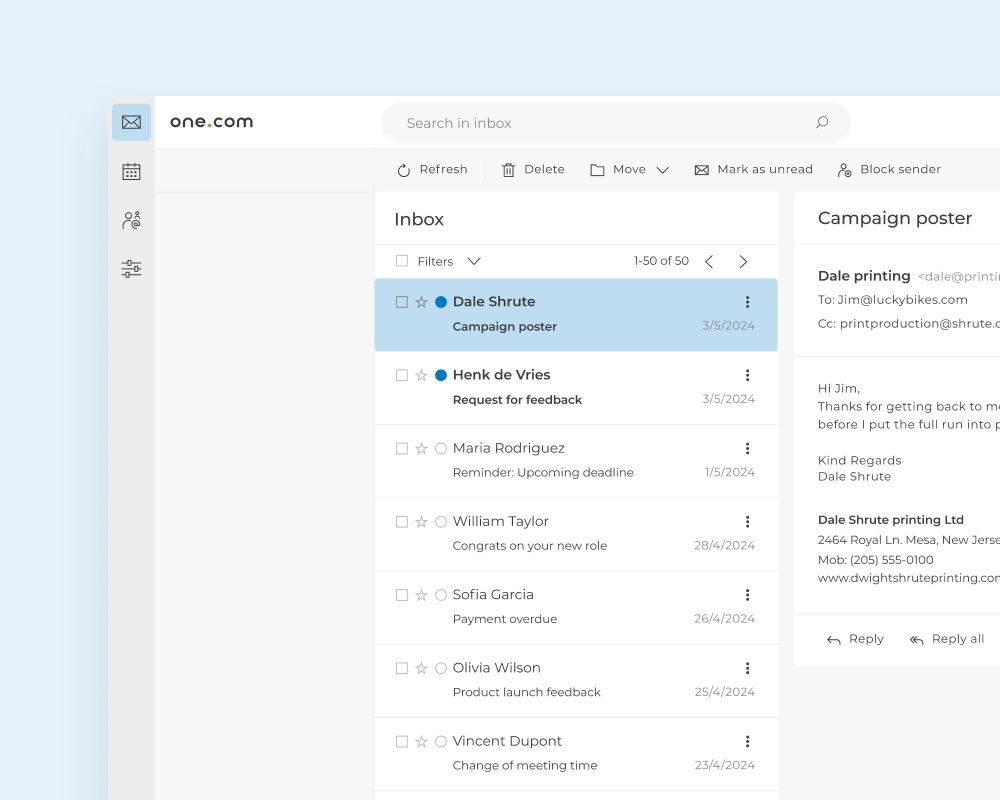Open the Product launch feedback email

(x=577, y=681)
